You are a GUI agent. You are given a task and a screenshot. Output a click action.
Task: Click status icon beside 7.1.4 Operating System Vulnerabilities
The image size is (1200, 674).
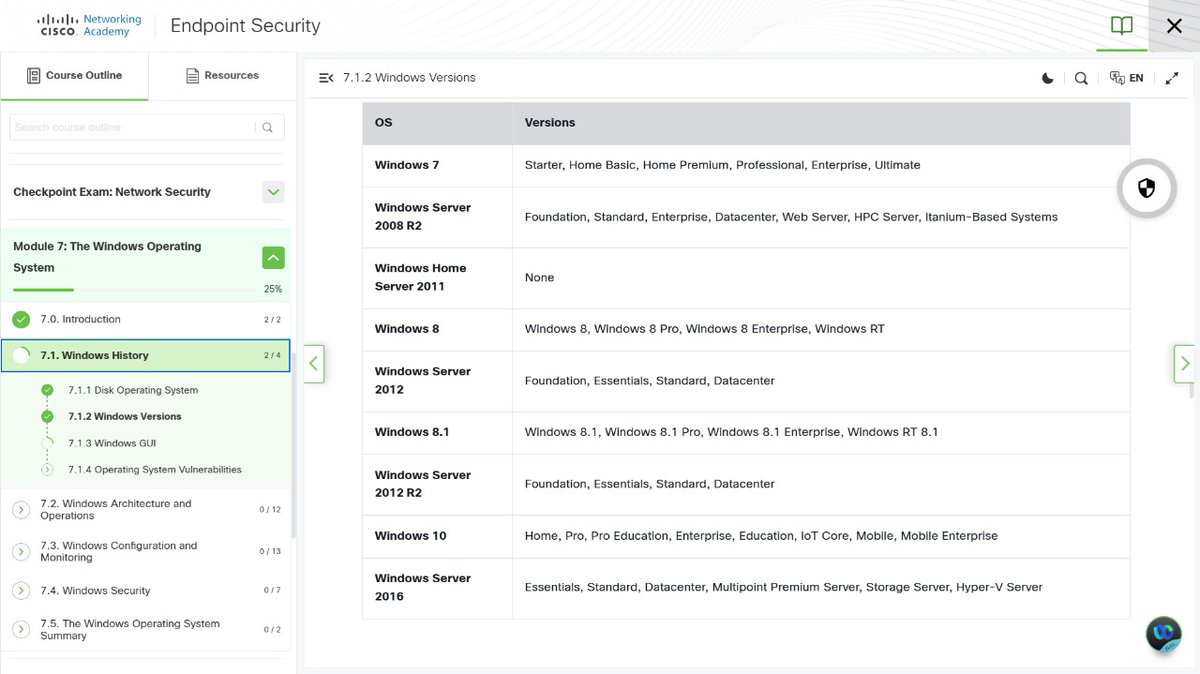click(47, 469)
